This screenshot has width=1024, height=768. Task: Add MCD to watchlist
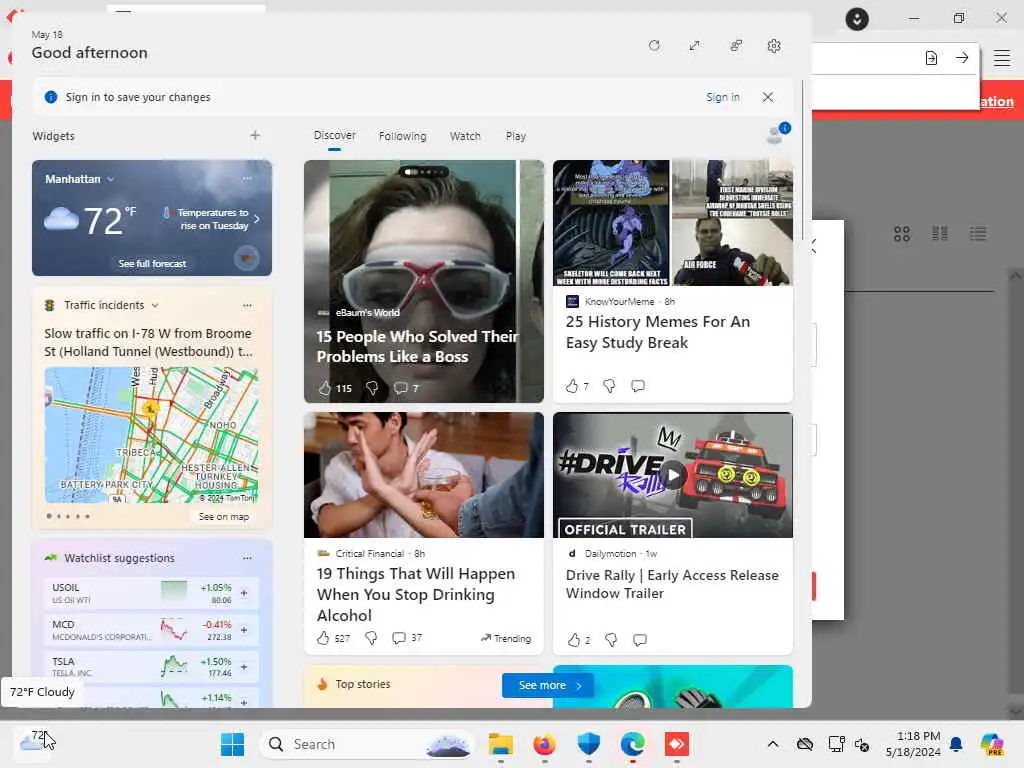pos(244,630)
